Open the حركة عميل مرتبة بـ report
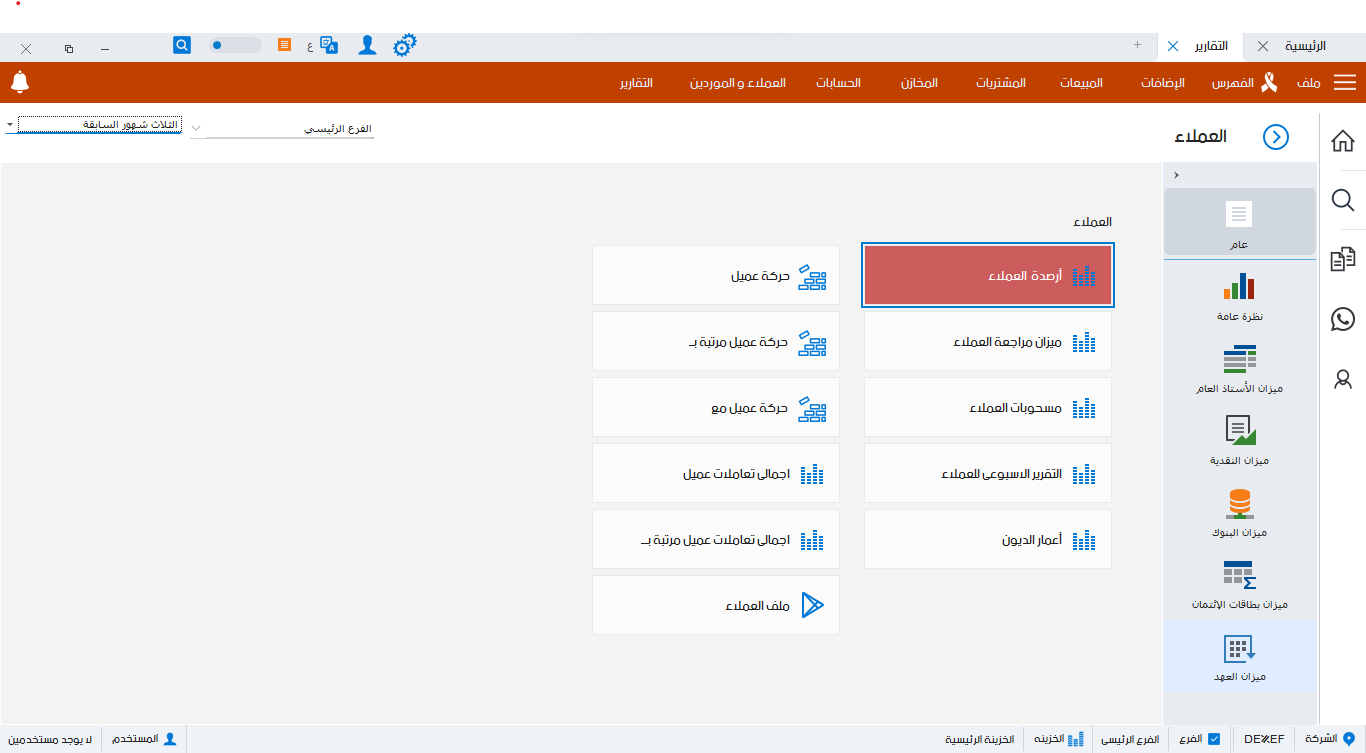The width and height of the screenshot is (1366, 753). coord(716,341)
